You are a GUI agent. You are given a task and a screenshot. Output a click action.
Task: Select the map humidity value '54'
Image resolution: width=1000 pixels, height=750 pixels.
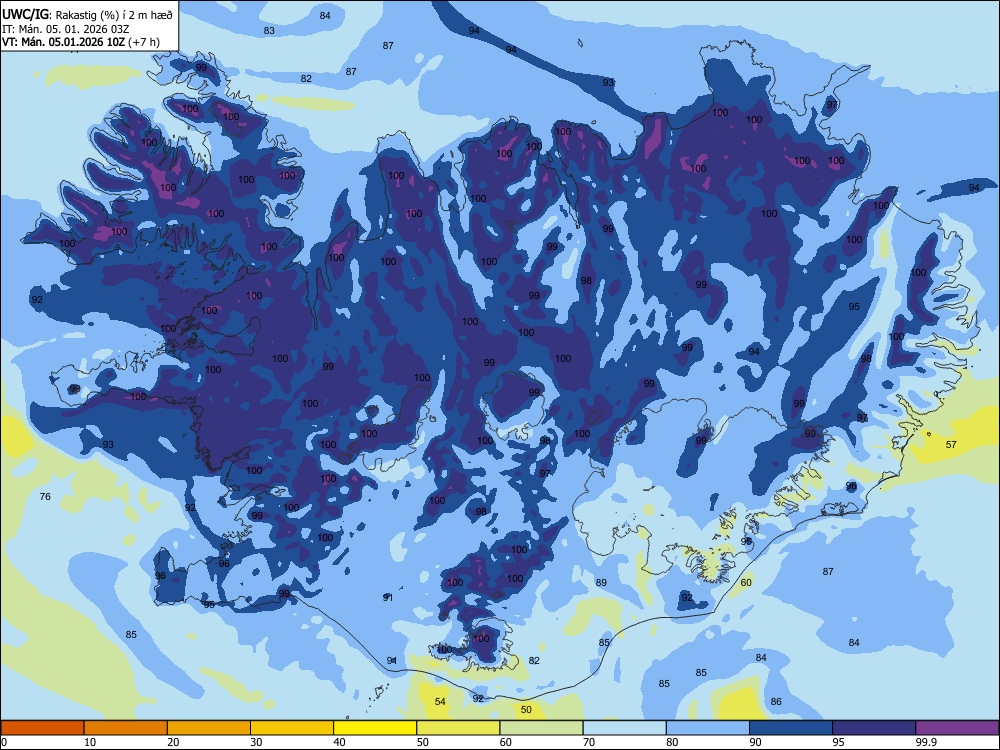tap(440, 702)
